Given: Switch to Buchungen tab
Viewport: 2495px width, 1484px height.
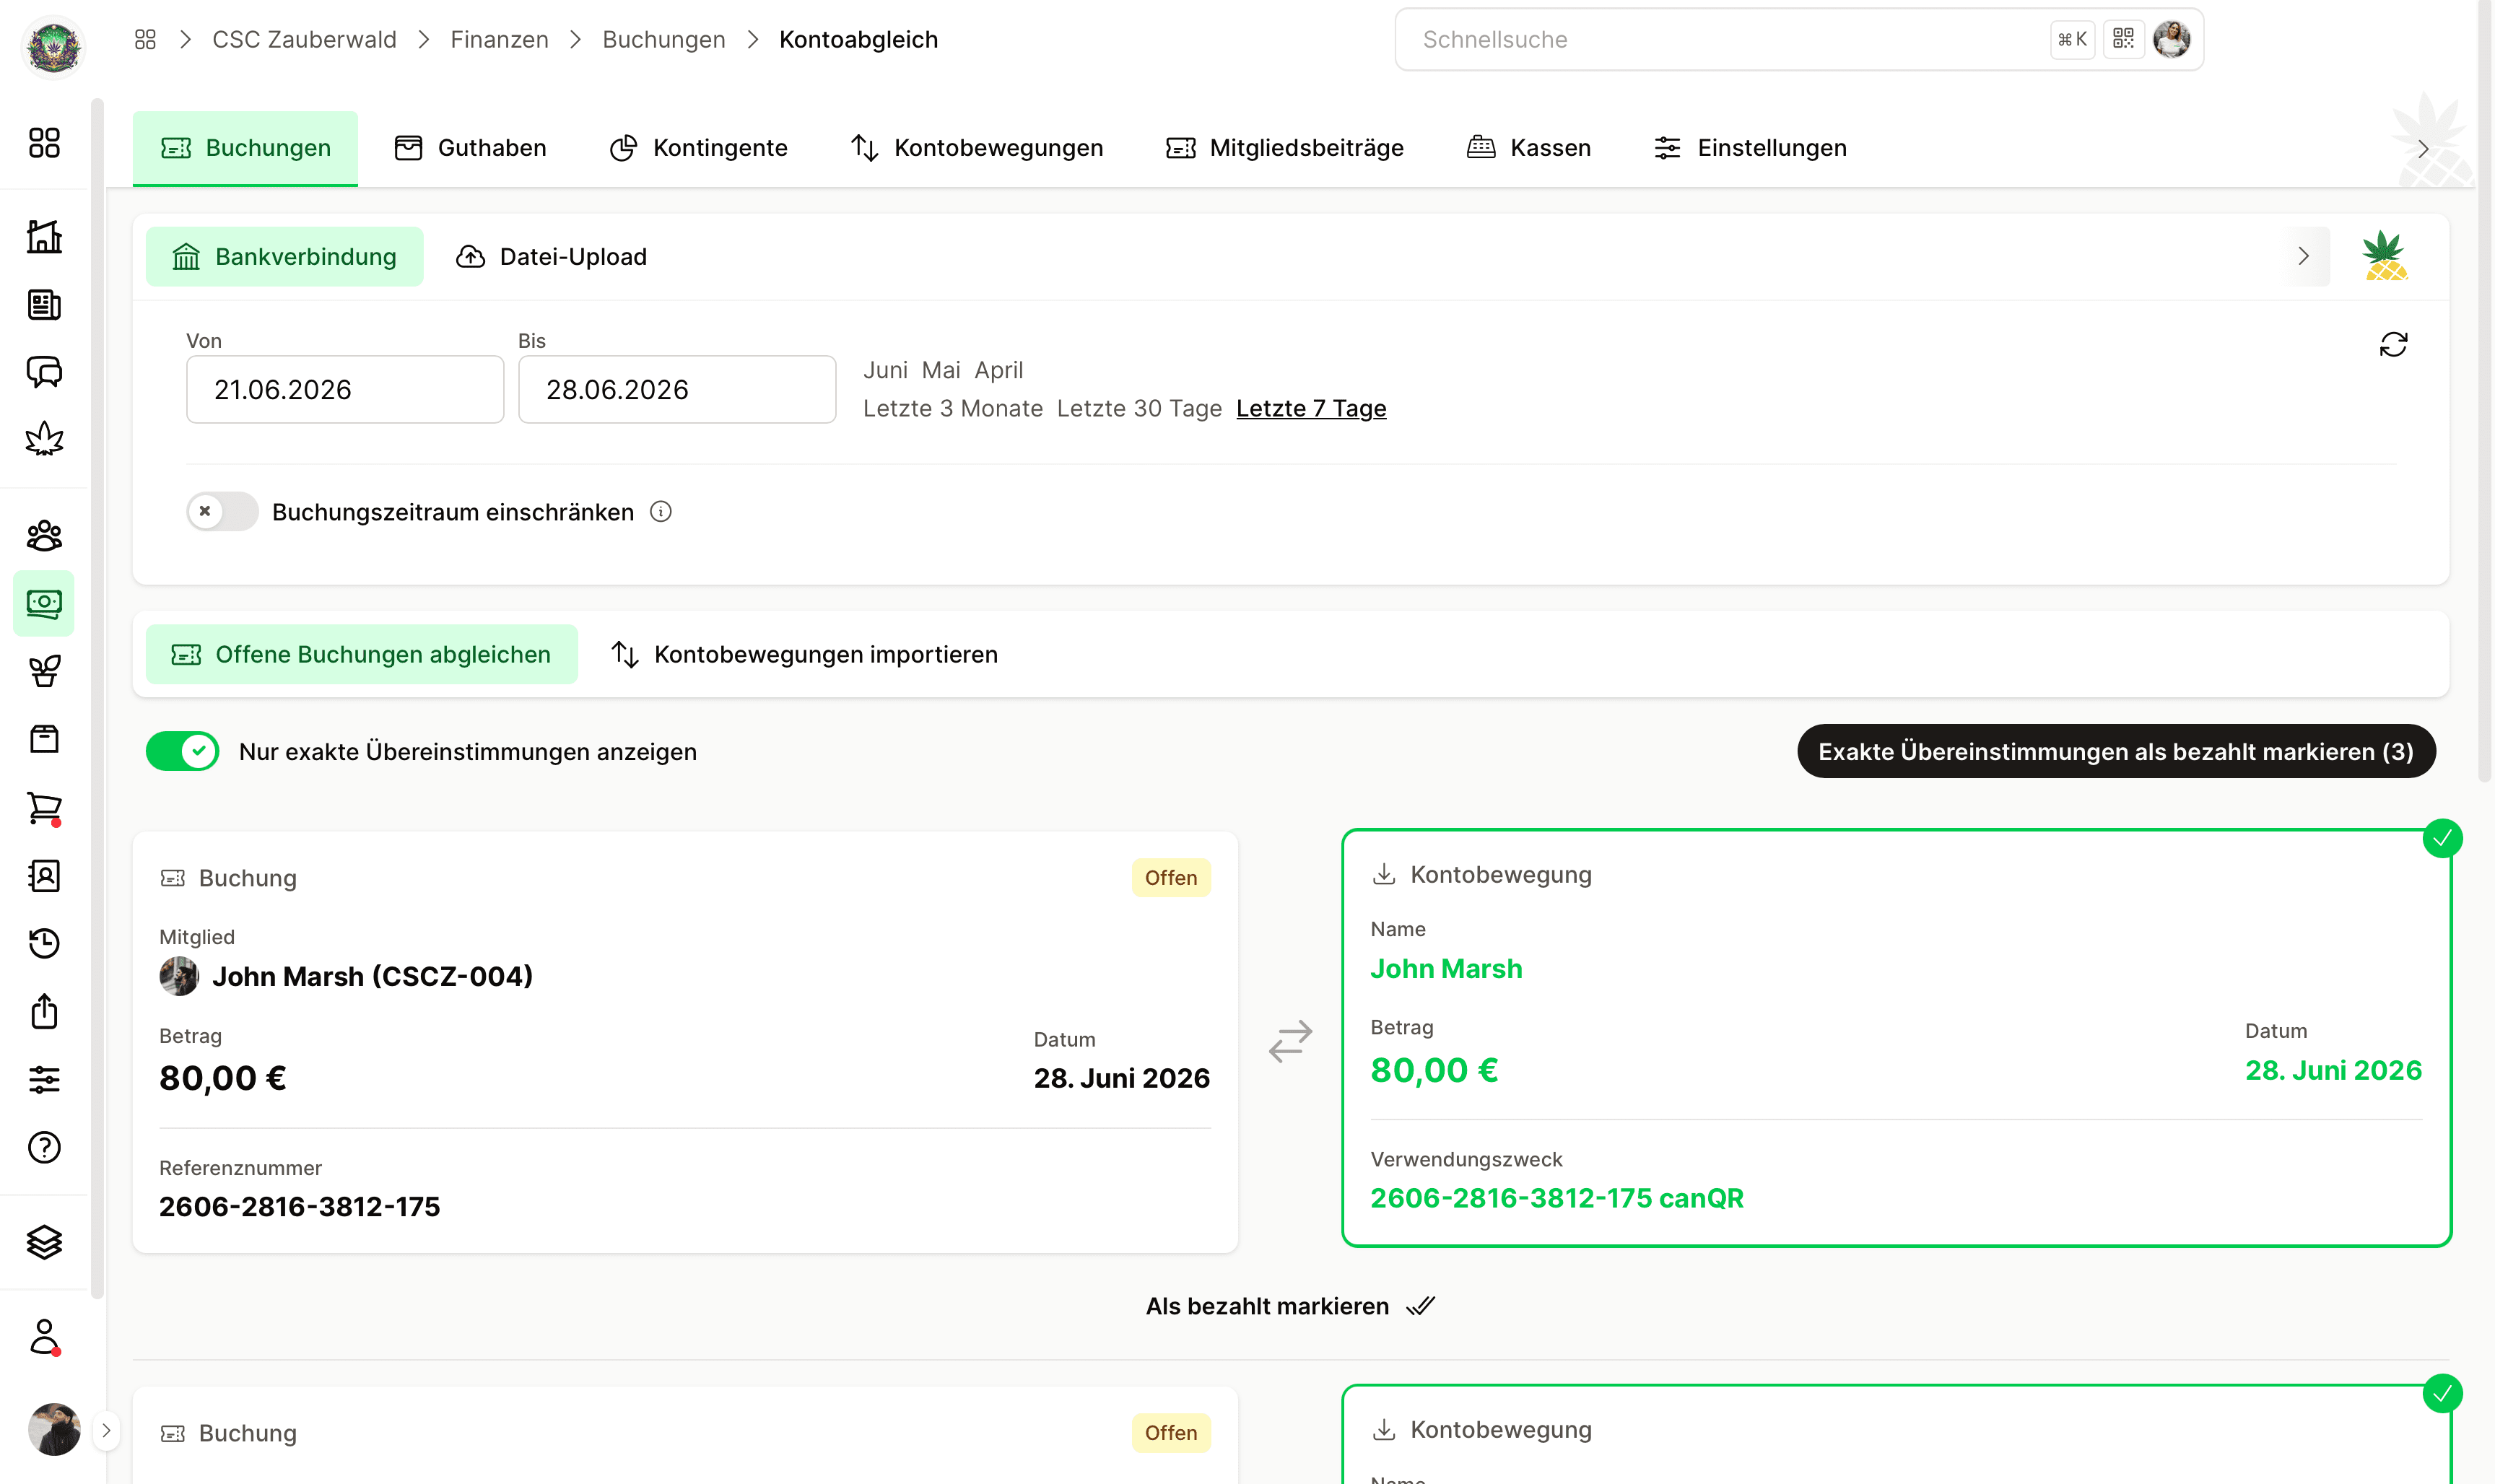Looking at the screenshot, I should [245, 148].
